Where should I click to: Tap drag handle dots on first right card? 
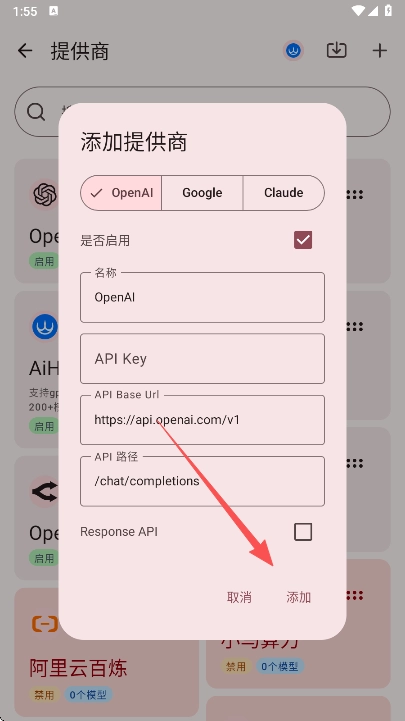click(x=354, y=195)
